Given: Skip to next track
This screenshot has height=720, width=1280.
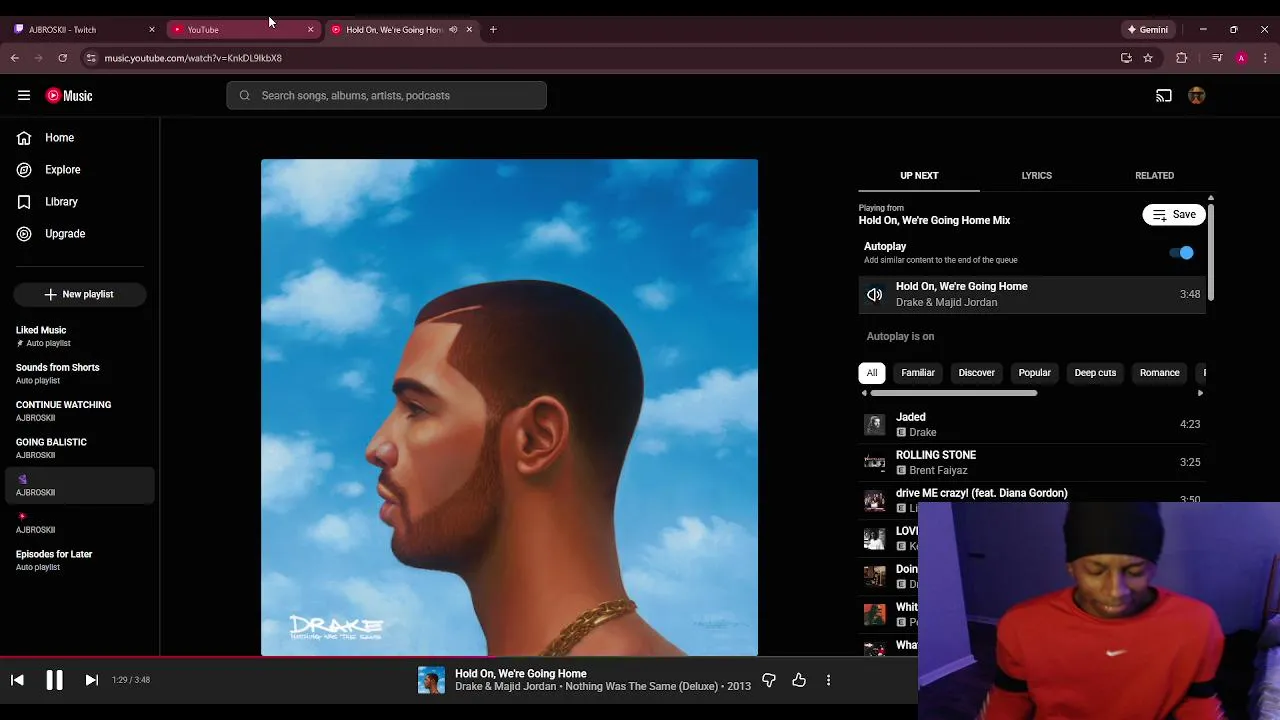Looking at the screenshot, I should tap(91, 680).
